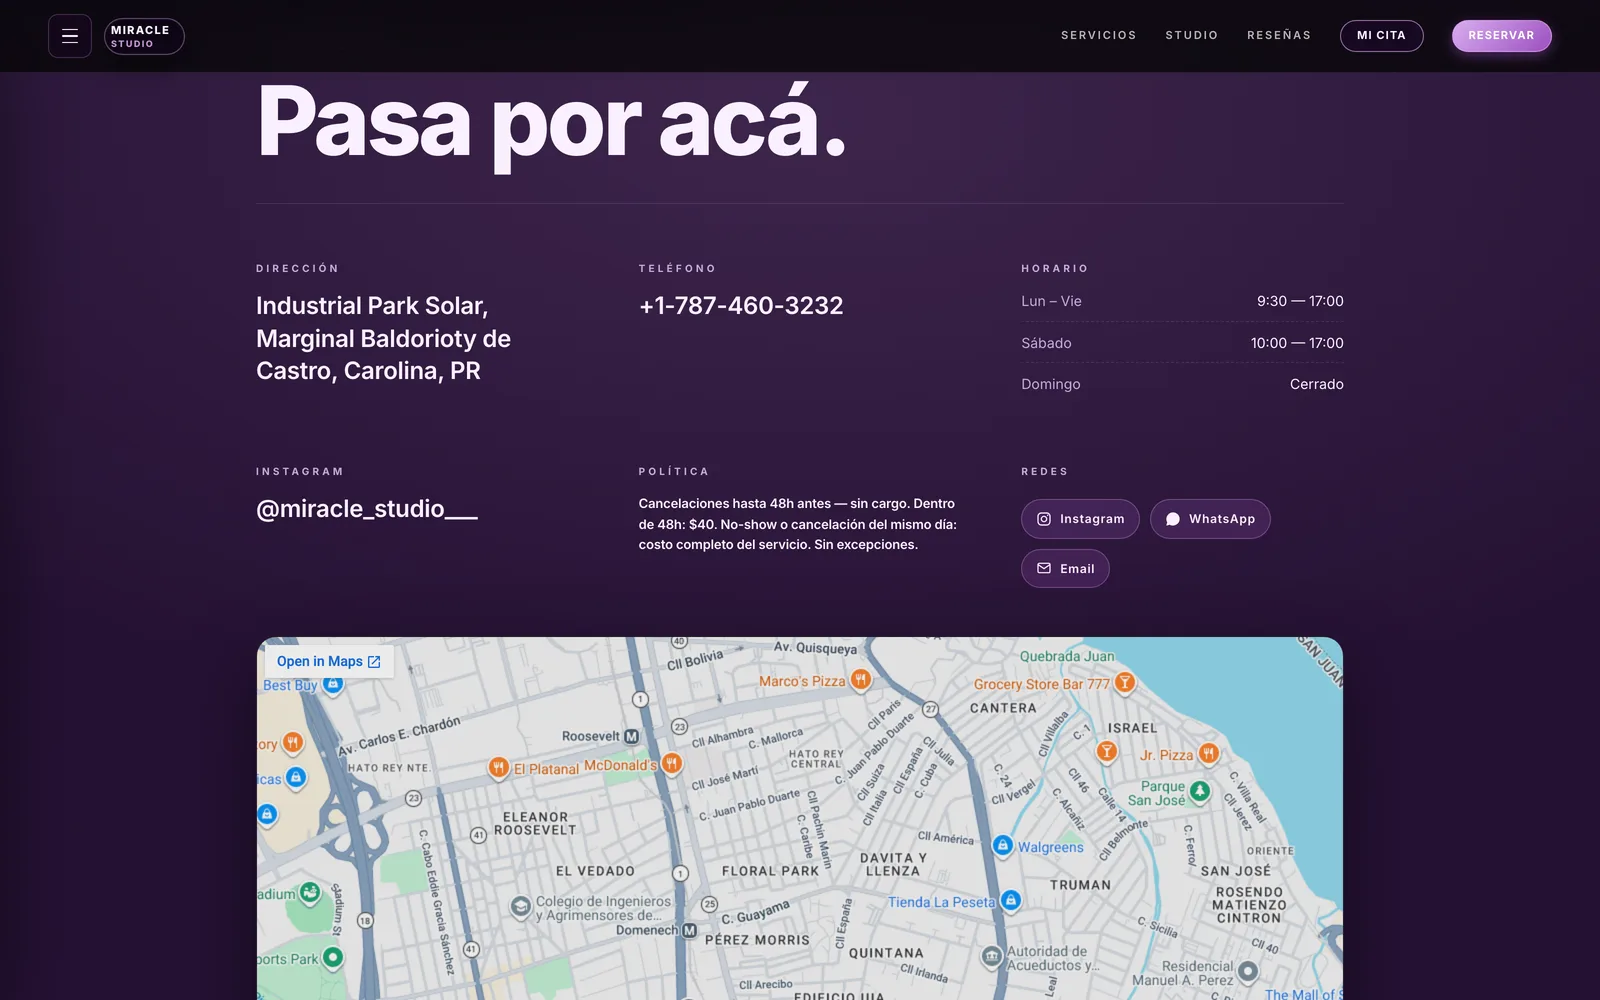Click the DAVITA Y LLENZA map label
Screen dimensions: 1600x1000
coord(893,865)
